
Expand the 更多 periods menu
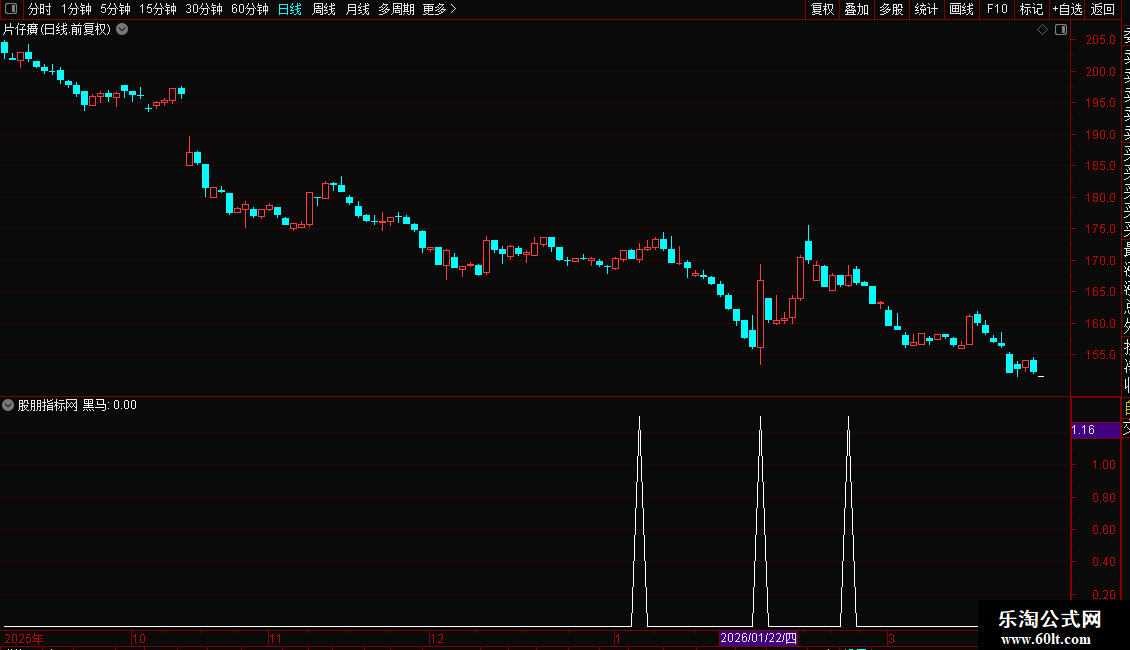point(439,9)
